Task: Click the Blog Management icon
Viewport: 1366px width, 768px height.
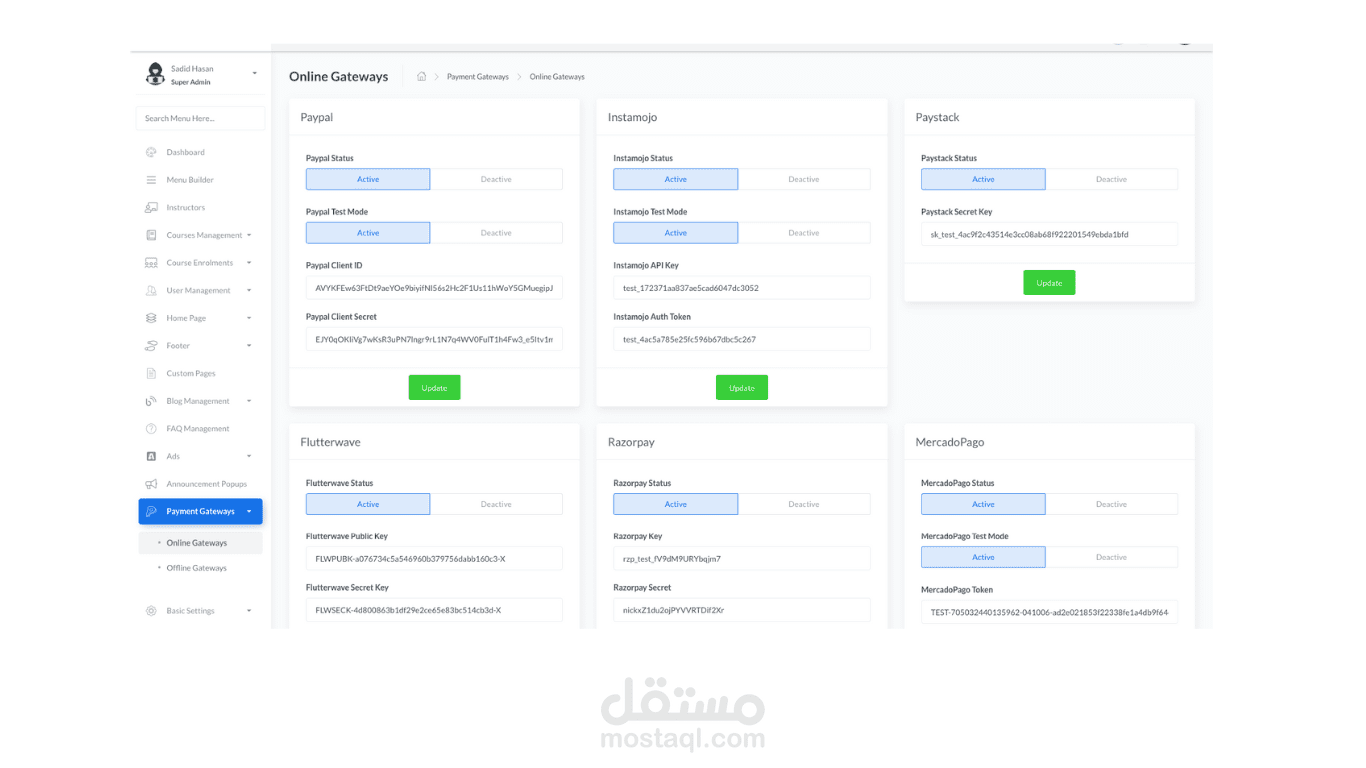Action: pos(151,401)
